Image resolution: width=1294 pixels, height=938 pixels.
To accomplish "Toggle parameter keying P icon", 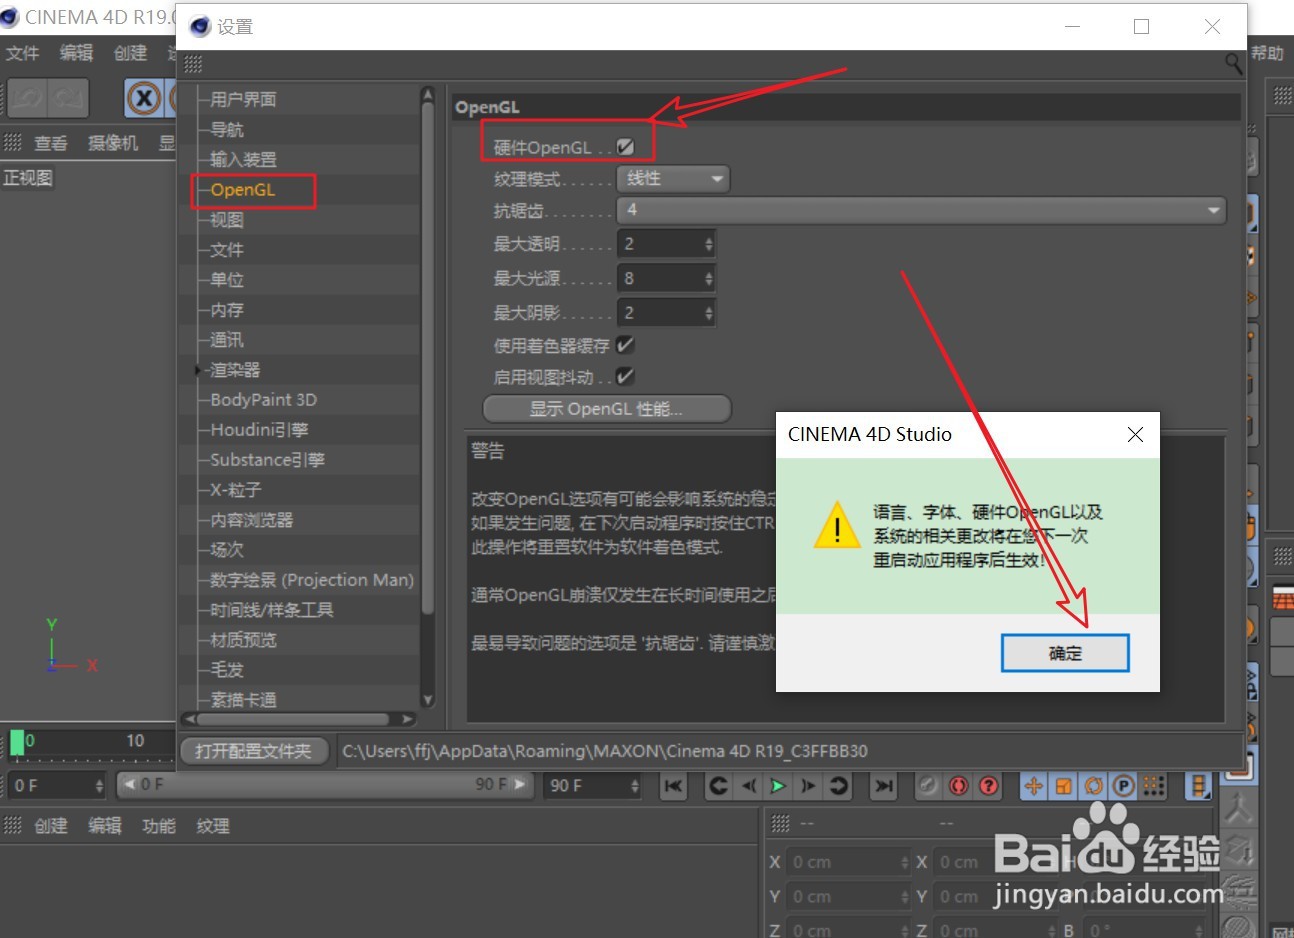I will 1124,786.
